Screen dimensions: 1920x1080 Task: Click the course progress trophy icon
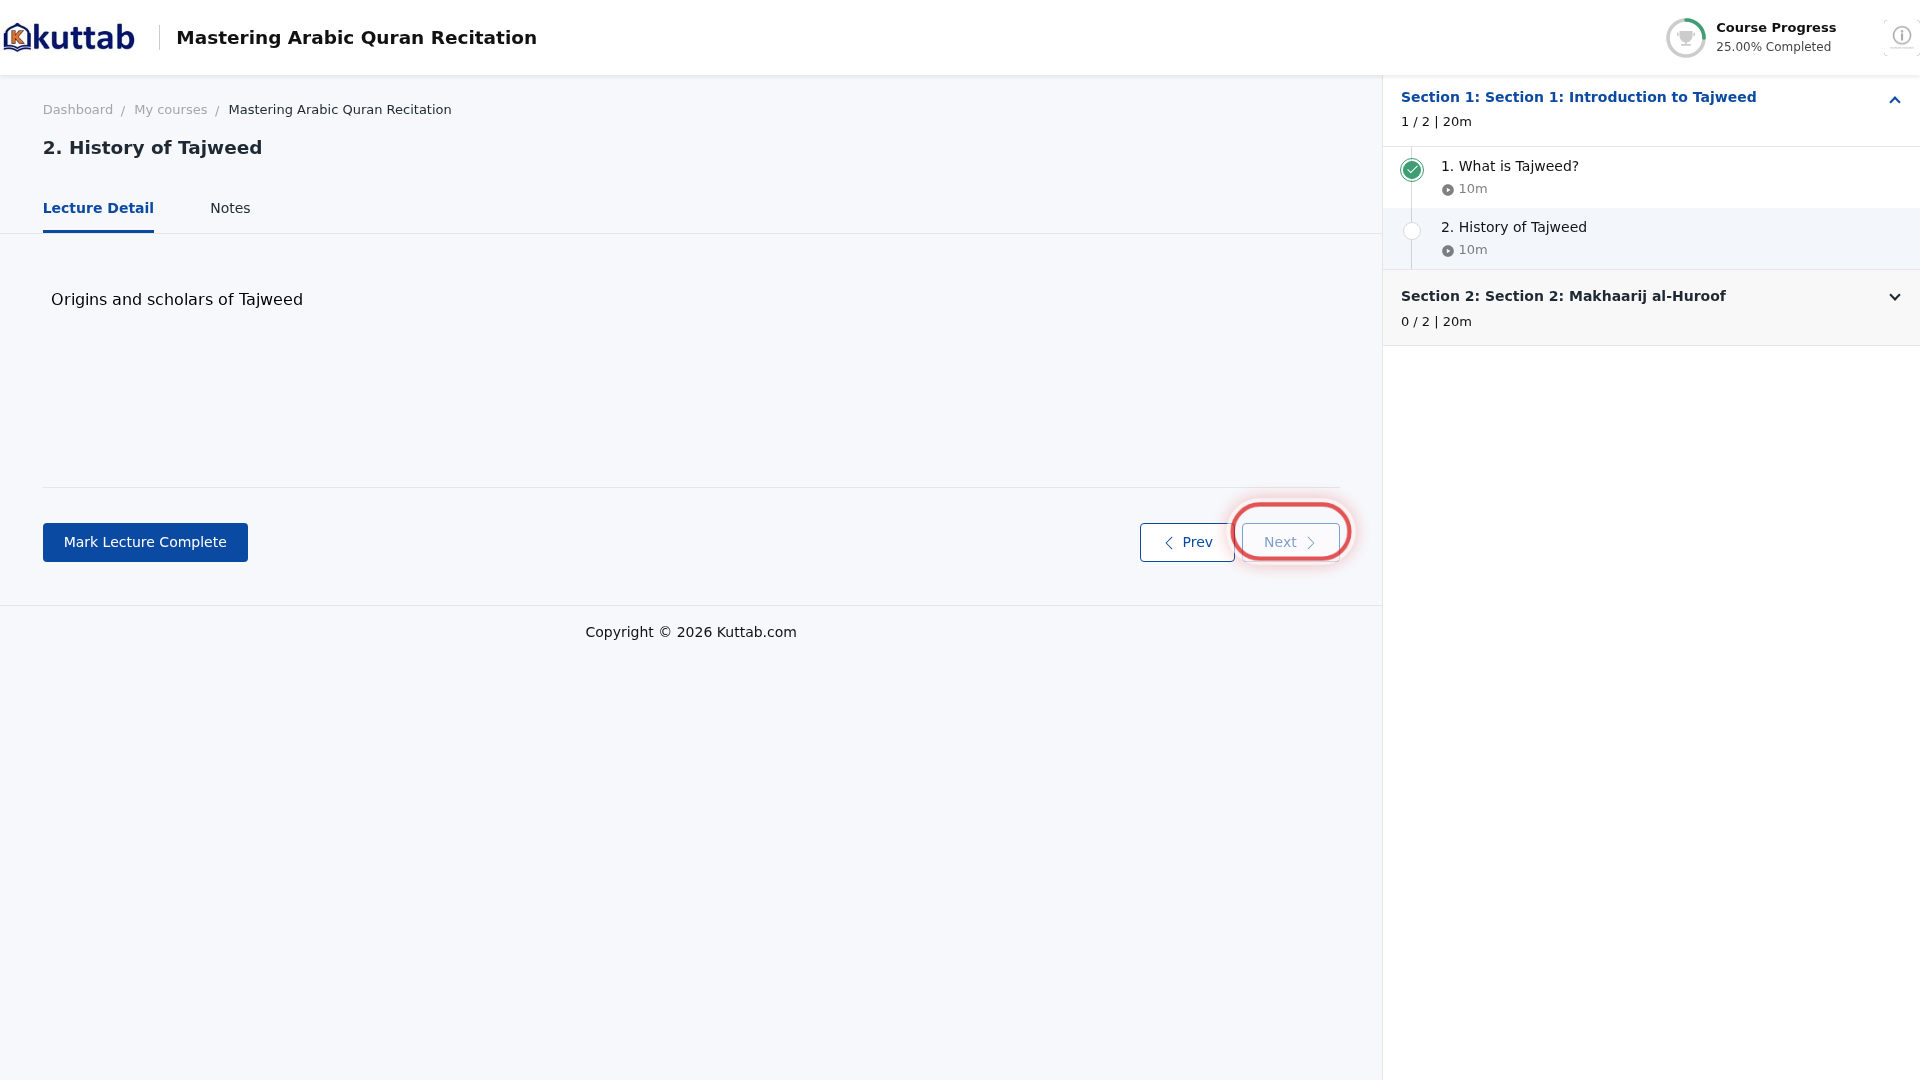tap(1685, 38)
